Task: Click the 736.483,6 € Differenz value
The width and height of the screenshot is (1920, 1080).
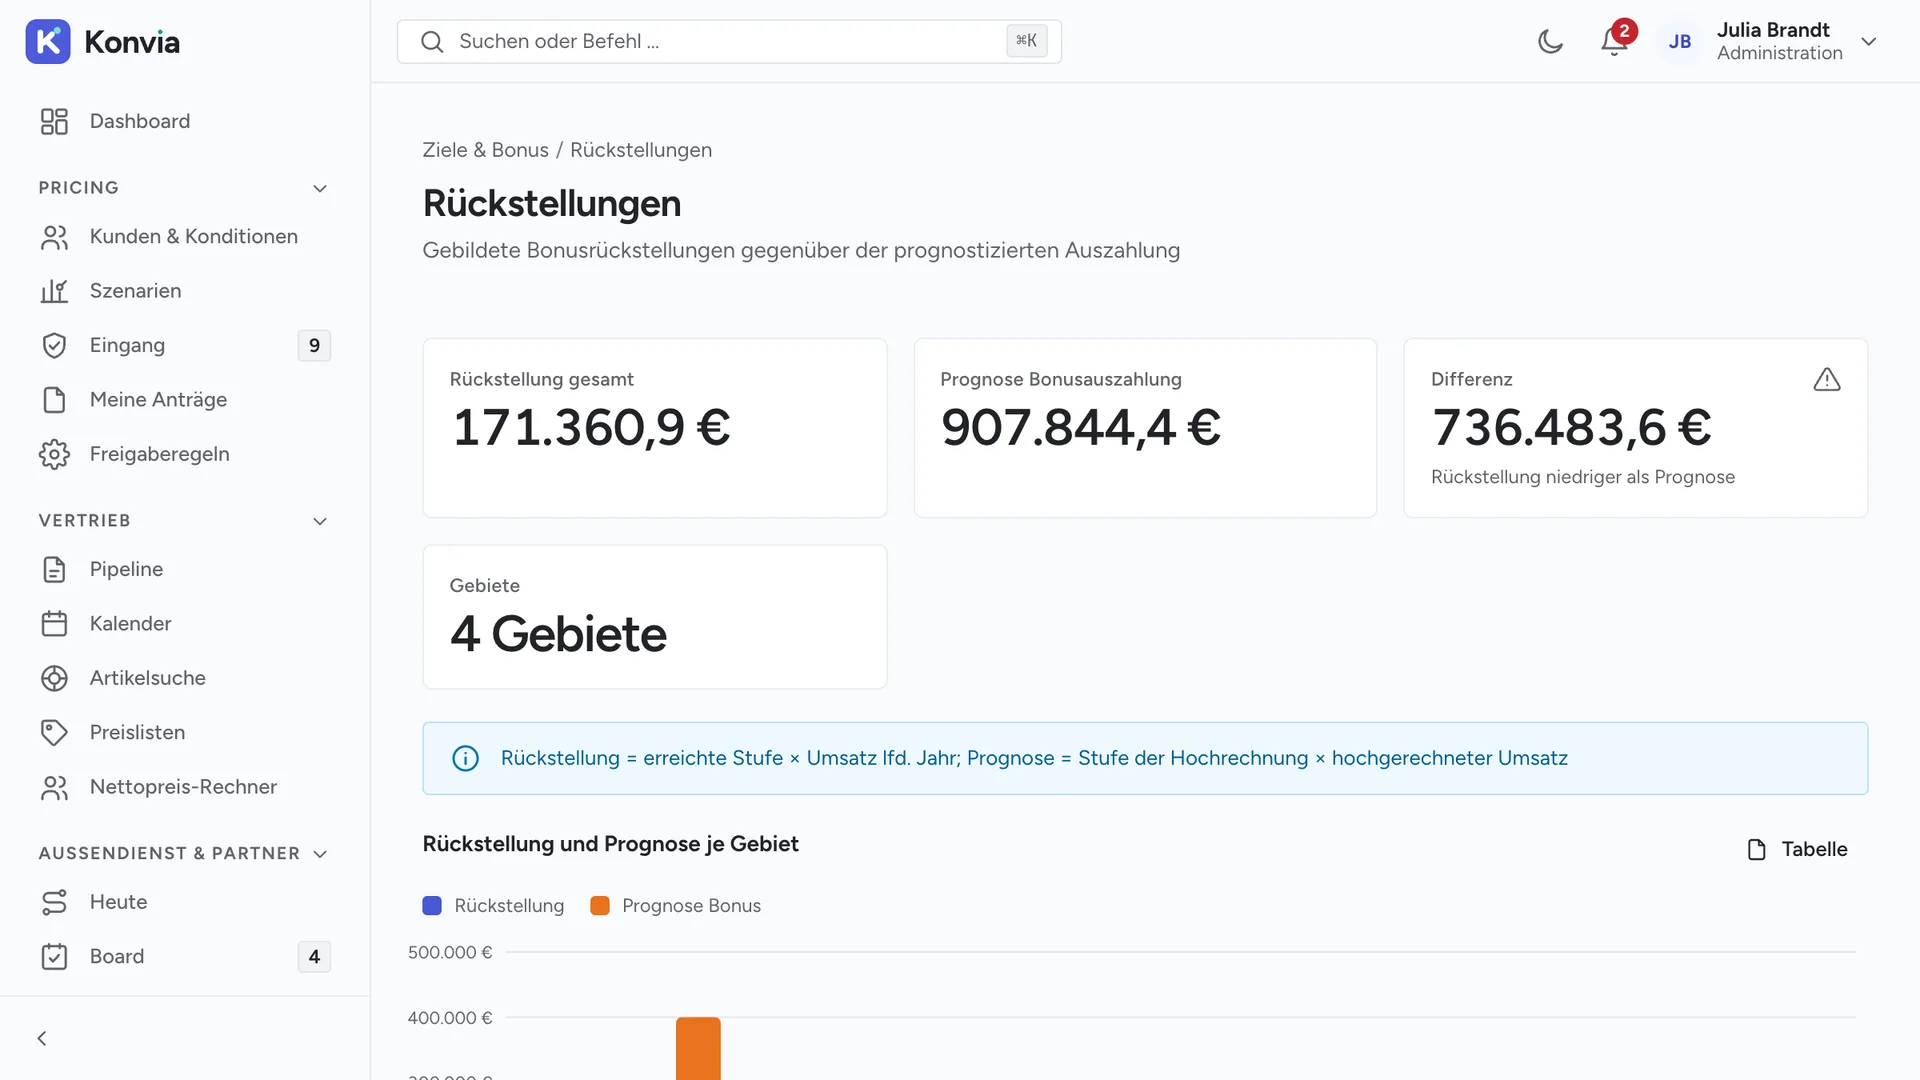Action: pos(1571,427)
